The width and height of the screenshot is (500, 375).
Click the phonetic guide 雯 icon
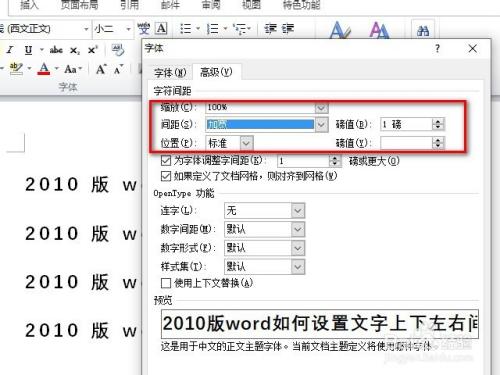coord(144,29)
